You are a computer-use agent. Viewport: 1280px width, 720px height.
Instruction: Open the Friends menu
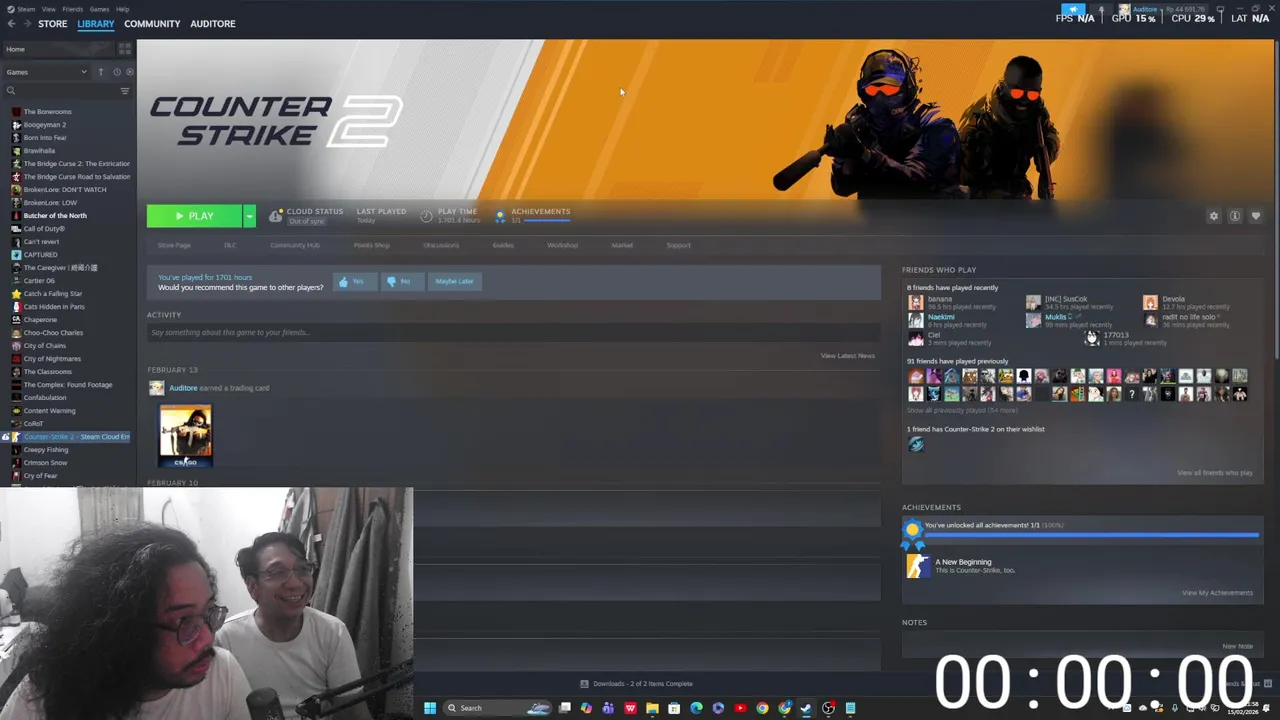[73, 9]
